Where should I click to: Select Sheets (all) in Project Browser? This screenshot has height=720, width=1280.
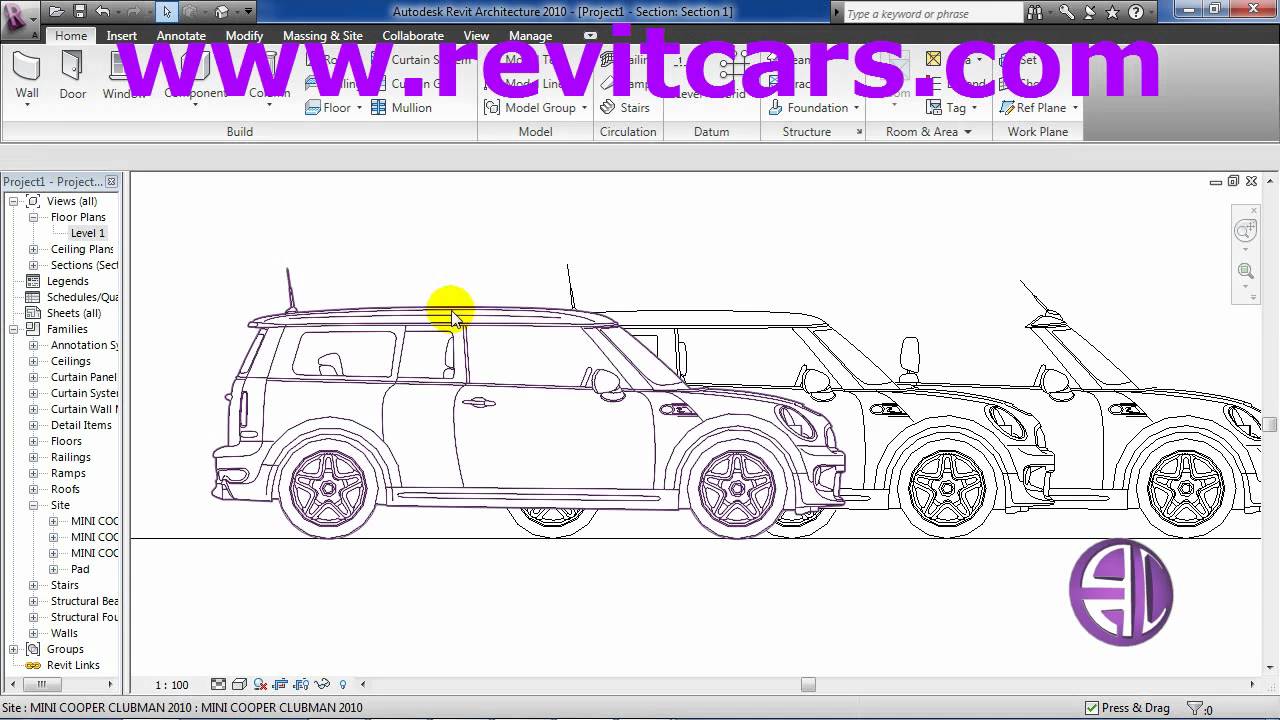[x=73, y=313]
